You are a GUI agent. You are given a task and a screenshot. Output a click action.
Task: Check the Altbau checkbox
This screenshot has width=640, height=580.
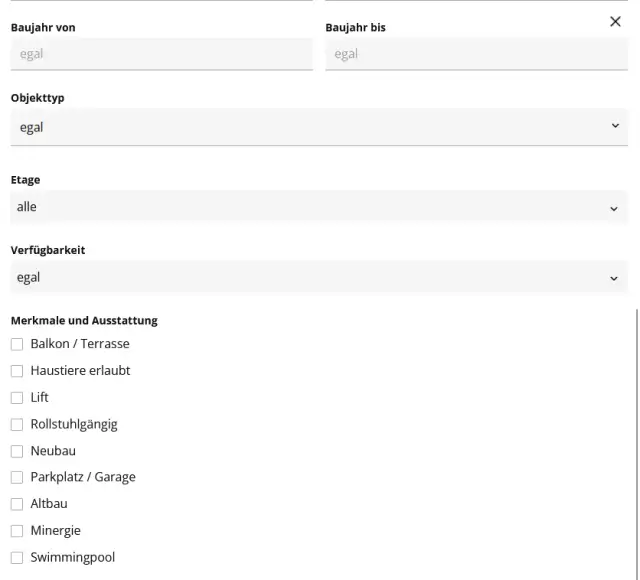(17, 504)
